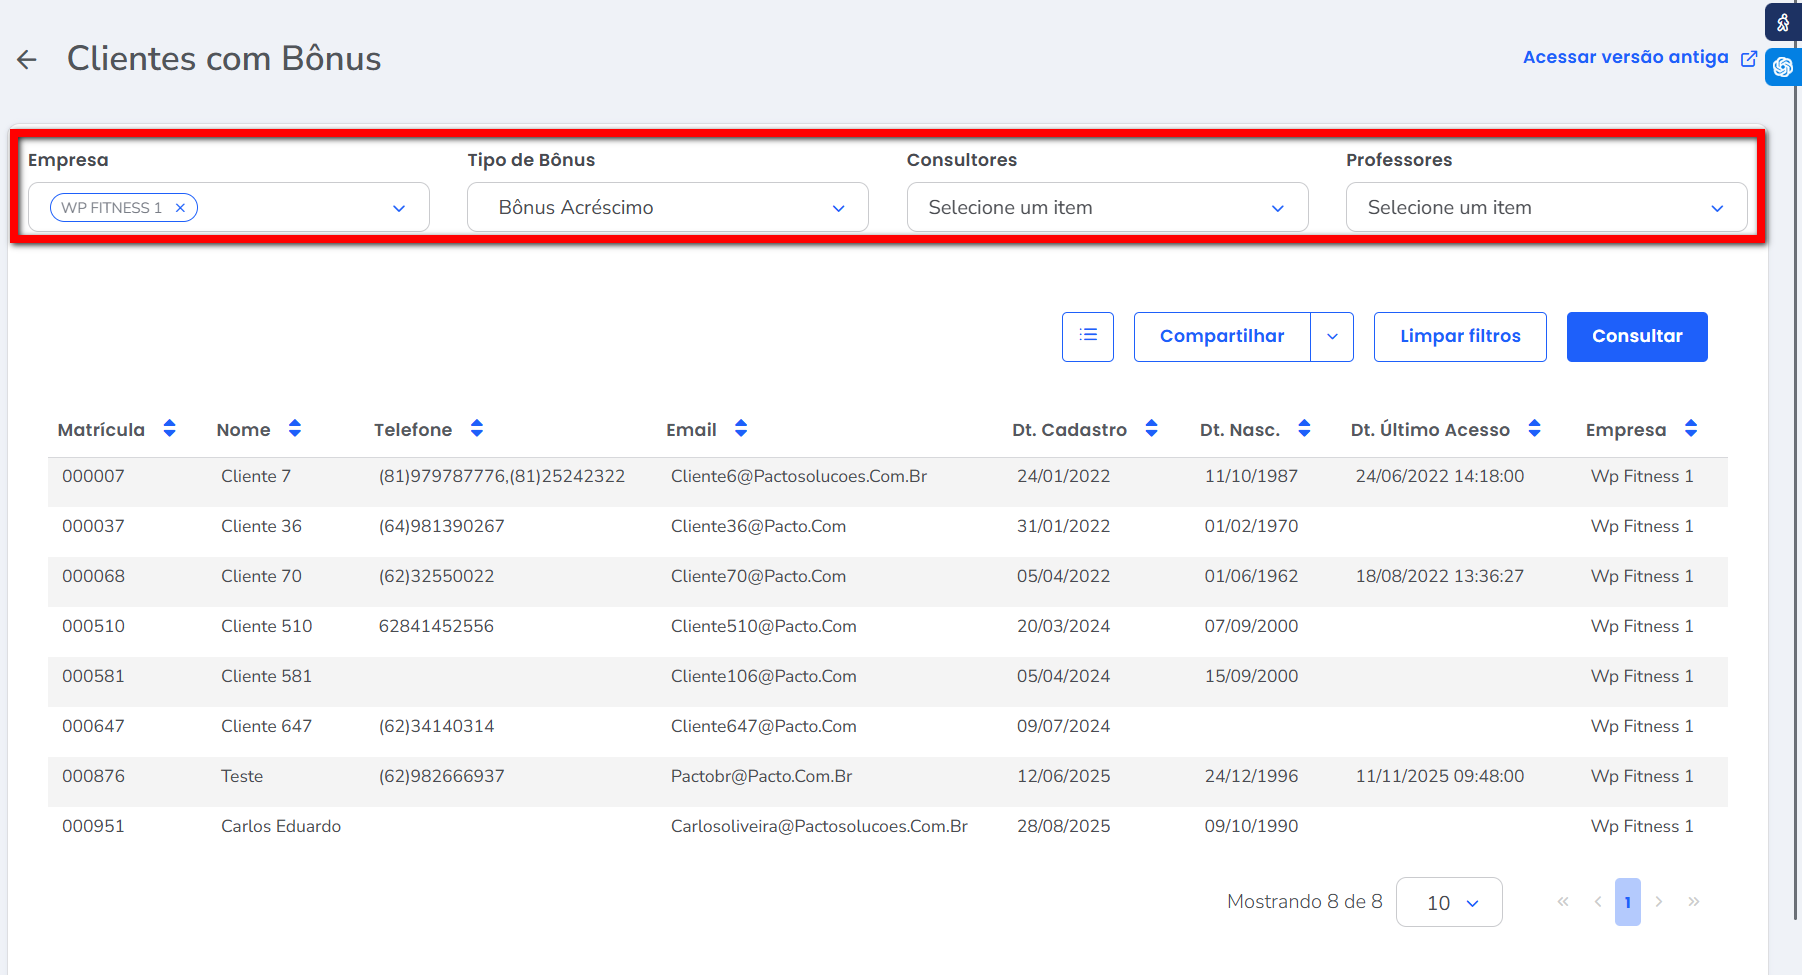Change the rows per page selector
Screen dimensions: 1802x975
1449,902
